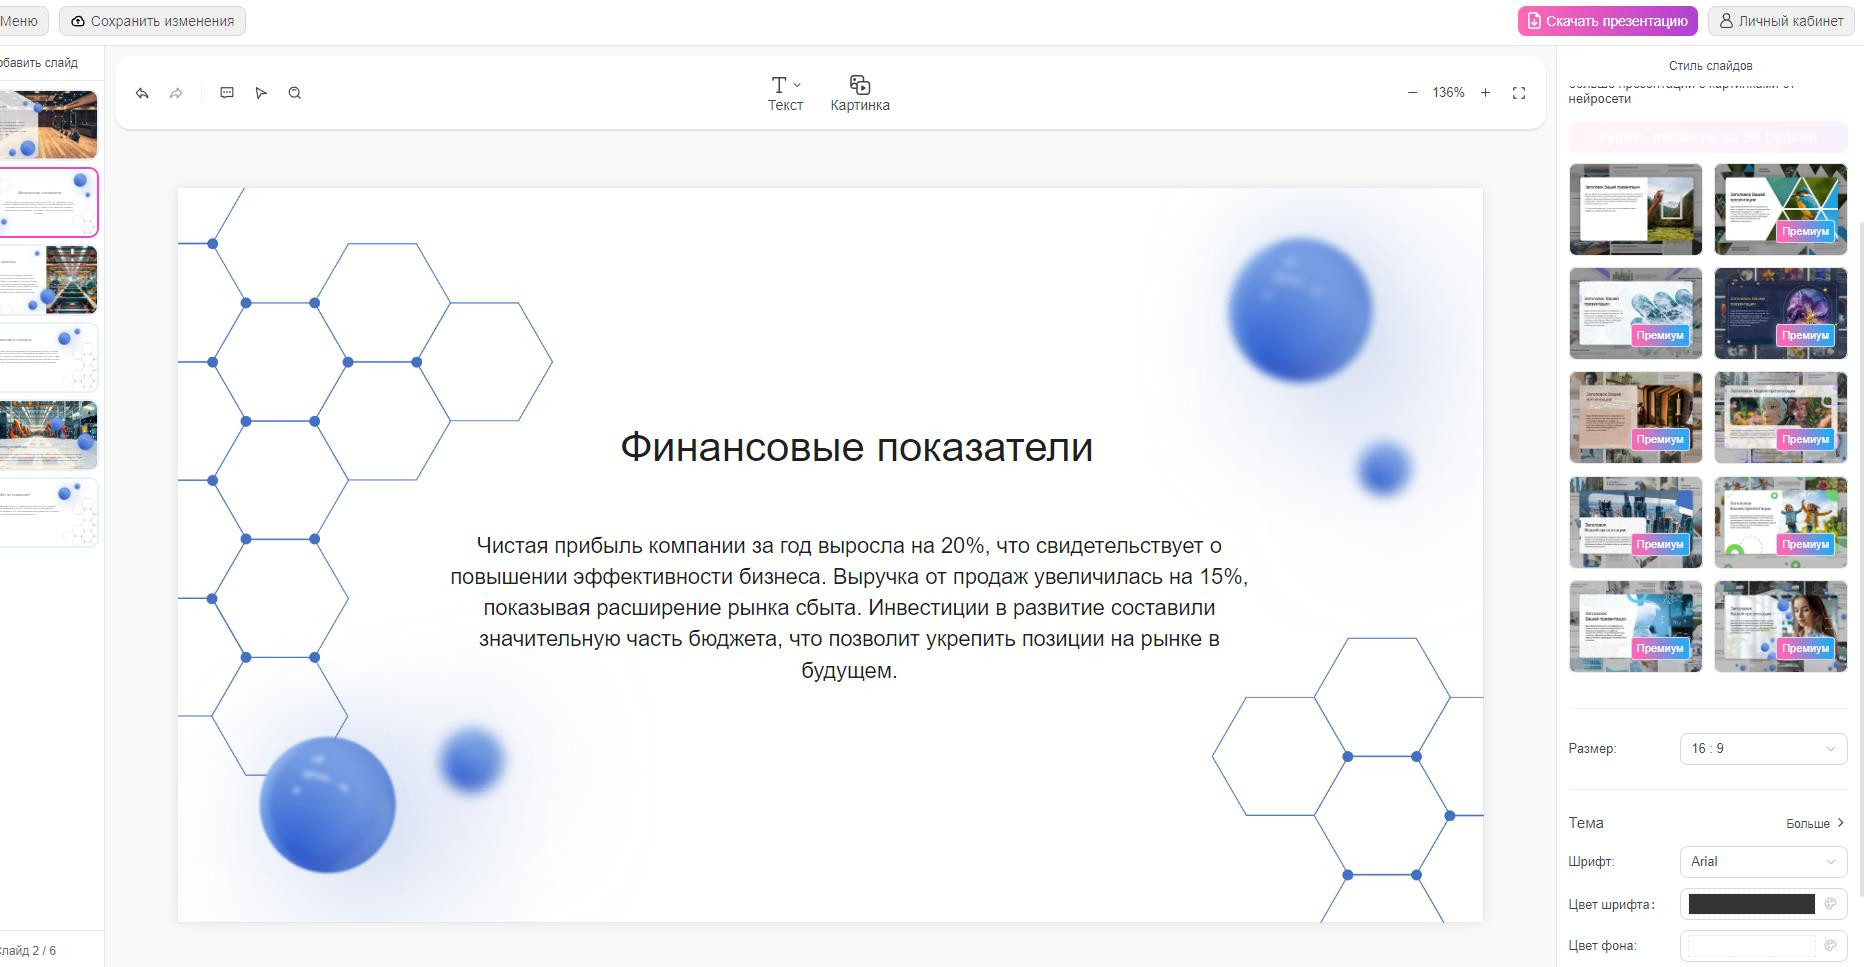The height and width of the screenshot is (967, 1864).
Task: Add an image with the Картинка tool
Action: coord(860,93)
